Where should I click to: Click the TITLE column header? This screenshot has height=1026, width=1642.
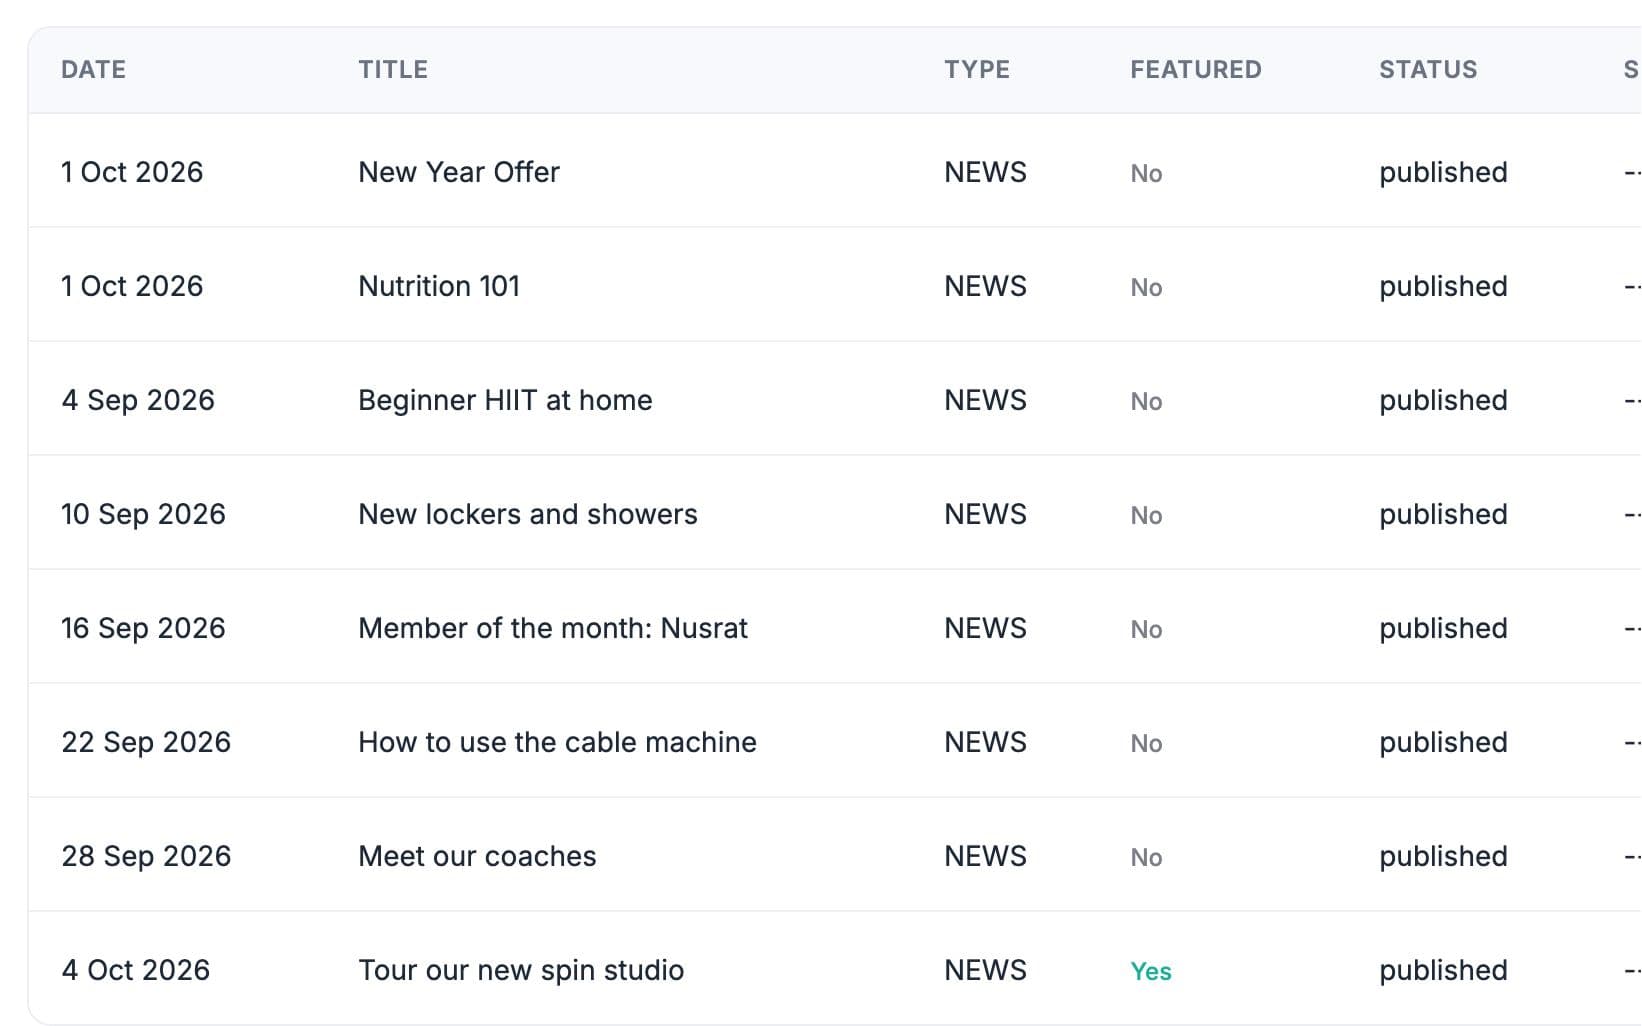tap(393, 69)
